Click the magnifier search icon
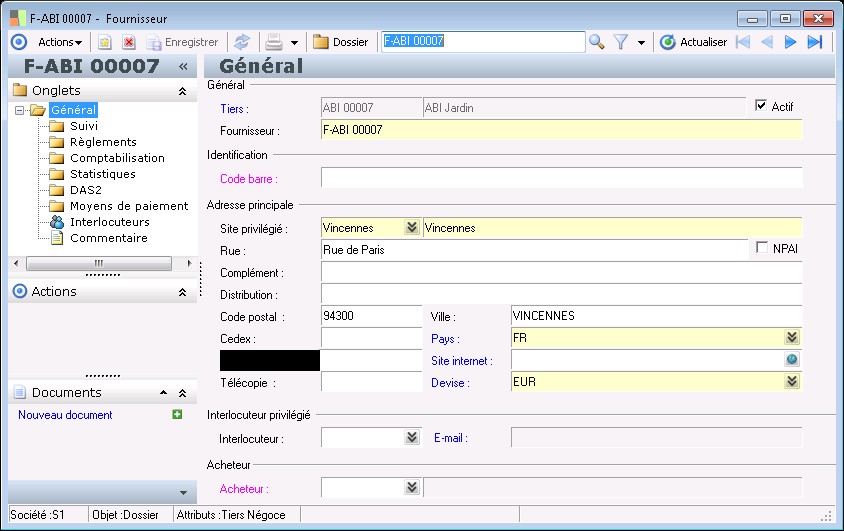Image resolution: width=844 pixels, height=531 pixels. 597,42
